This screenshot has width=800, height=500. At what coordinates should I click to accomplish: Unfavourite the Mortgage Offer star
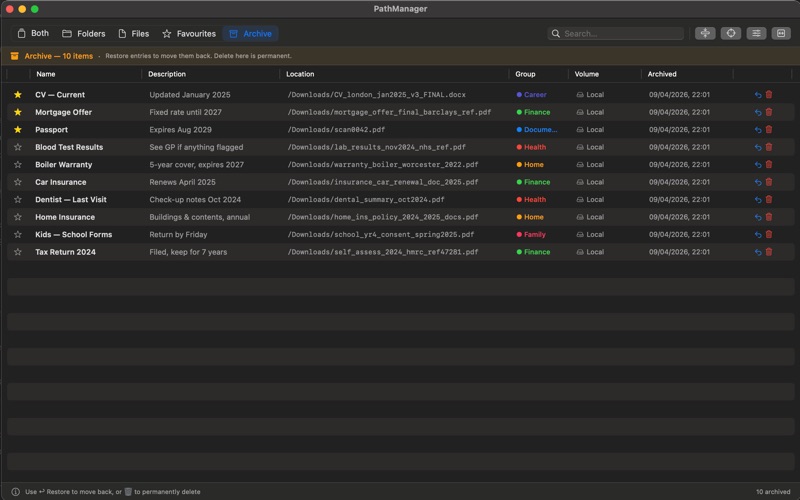pos(18,112)
